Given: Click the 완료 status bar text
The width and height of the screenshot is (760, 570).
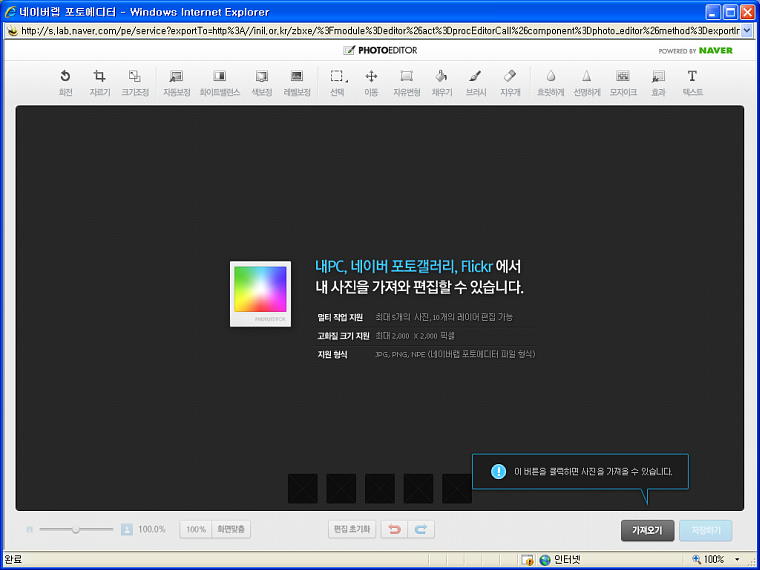Looking at the screenshot, I should pos(14,560).
